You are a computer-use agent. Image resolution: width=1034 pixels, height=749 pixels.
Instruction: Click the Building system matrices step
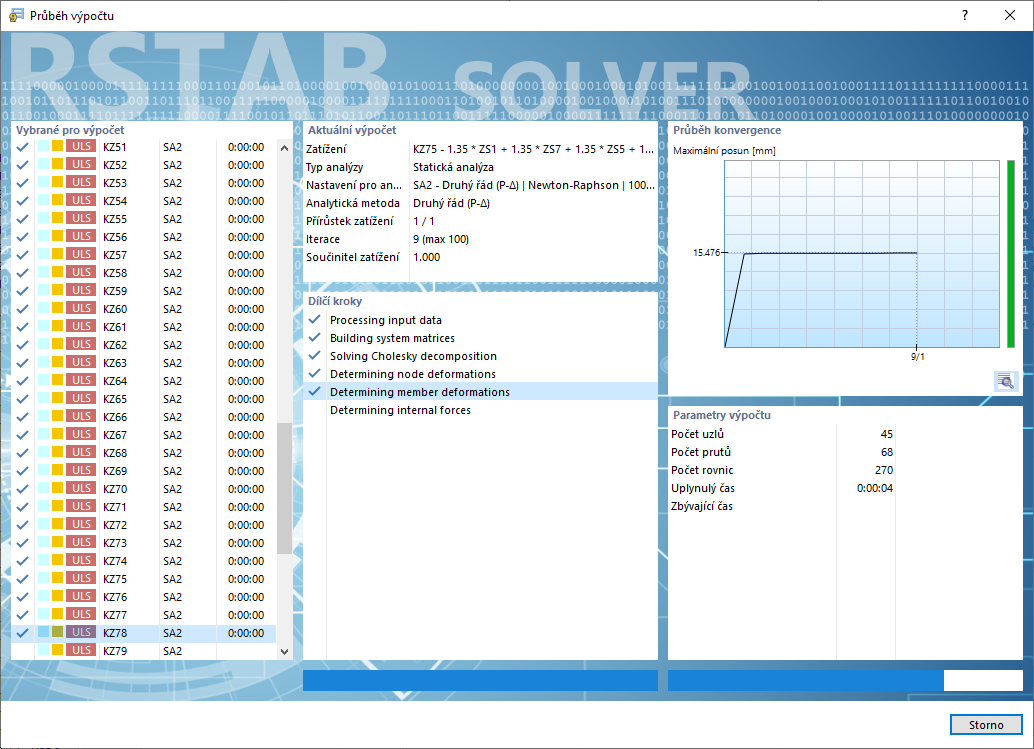[392, 338]
